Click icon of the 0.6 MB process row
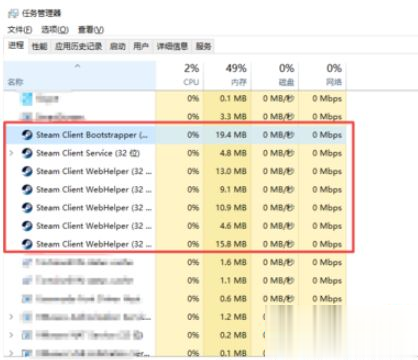 (x=27, y=299)
